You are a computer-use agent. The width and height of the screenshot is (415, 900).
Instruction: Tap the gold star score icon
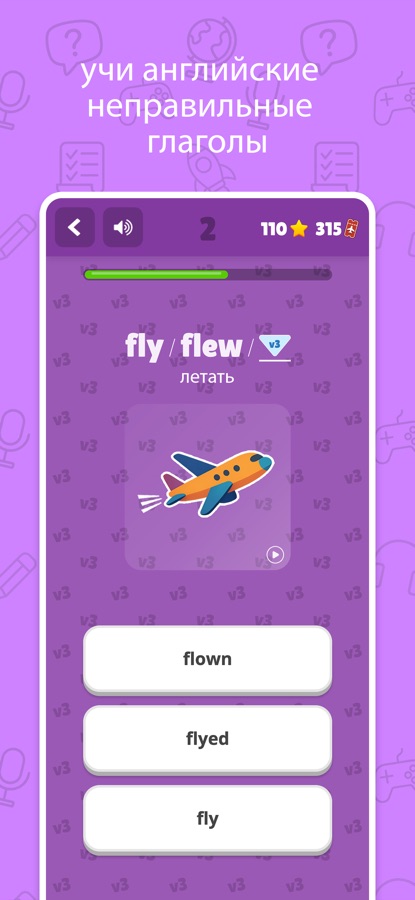[x=298, y=230]
